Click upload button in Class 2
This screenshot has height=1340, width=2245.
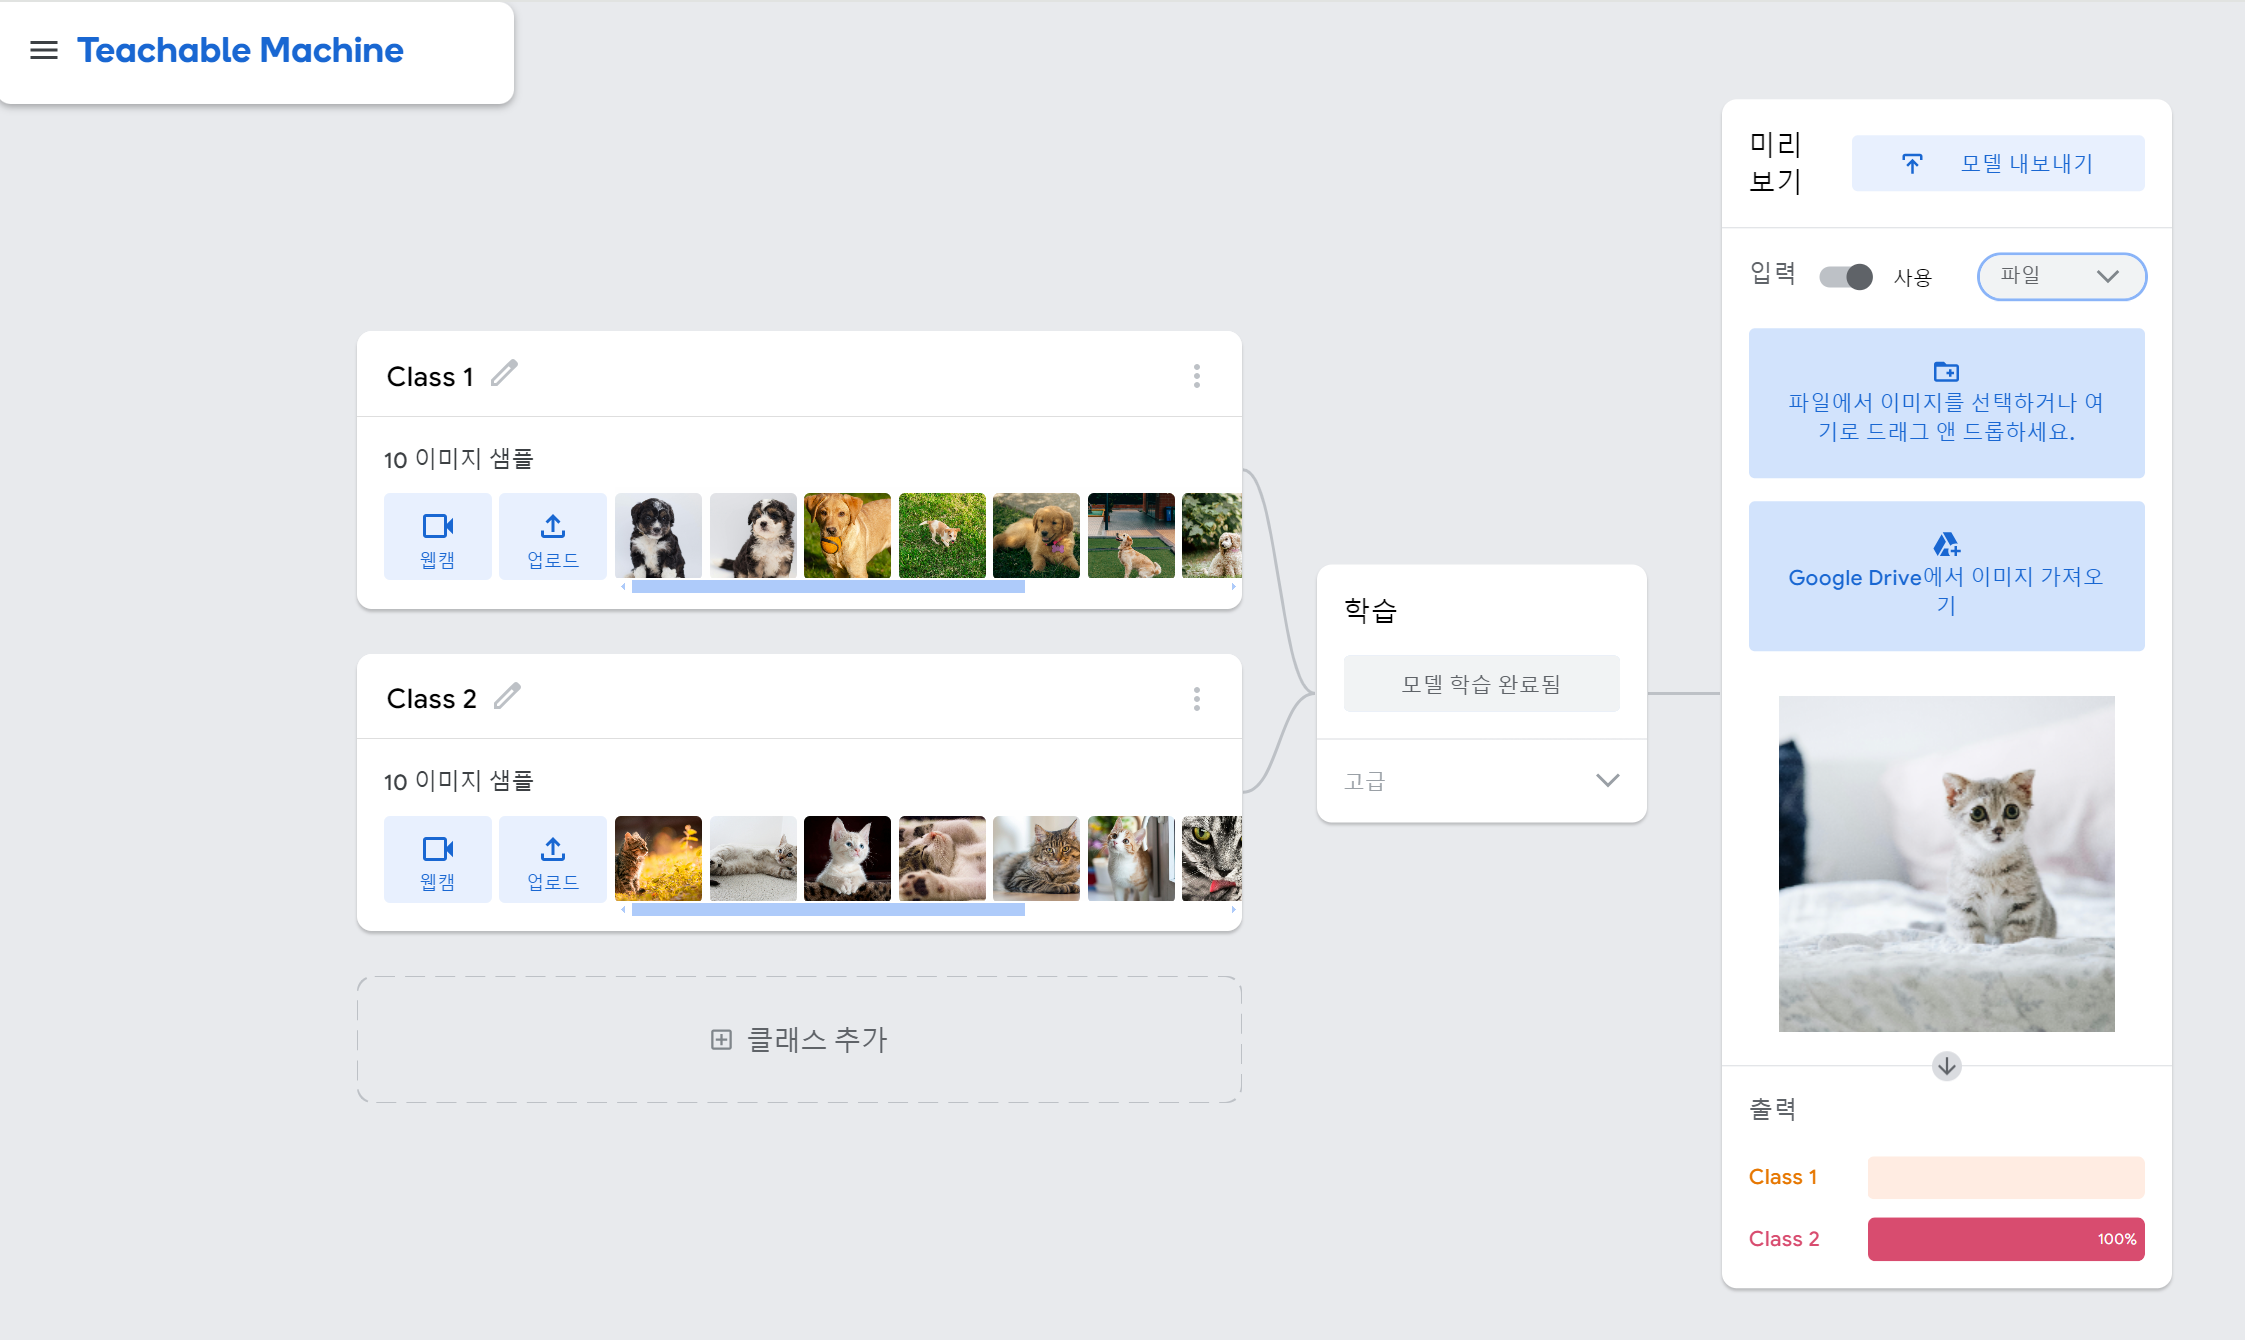tap(552, 860)
